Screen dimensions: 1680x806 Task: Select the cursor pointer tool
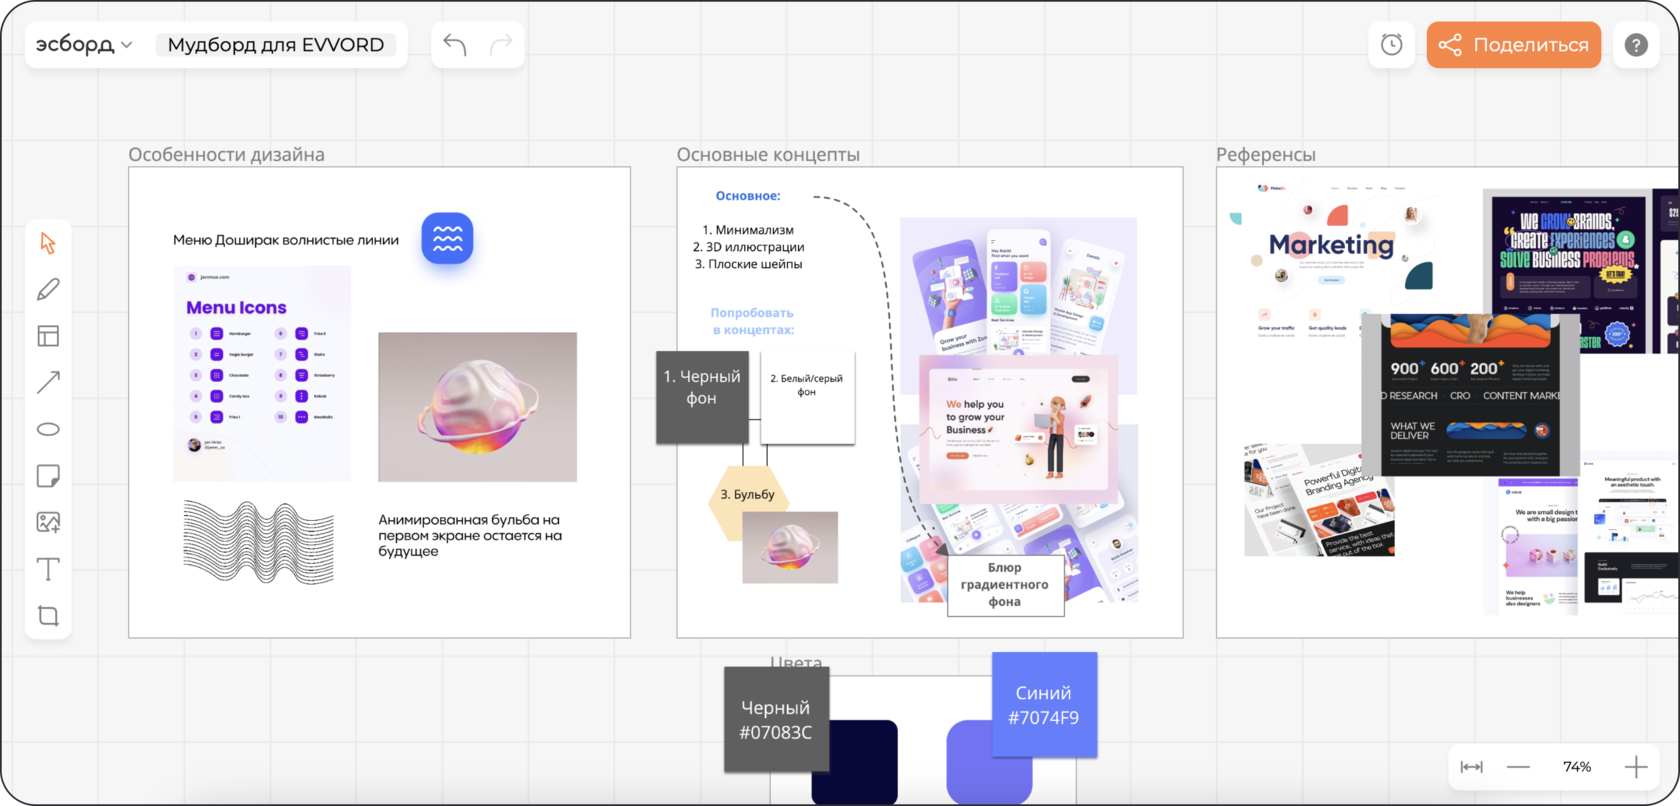coord(48,243)
